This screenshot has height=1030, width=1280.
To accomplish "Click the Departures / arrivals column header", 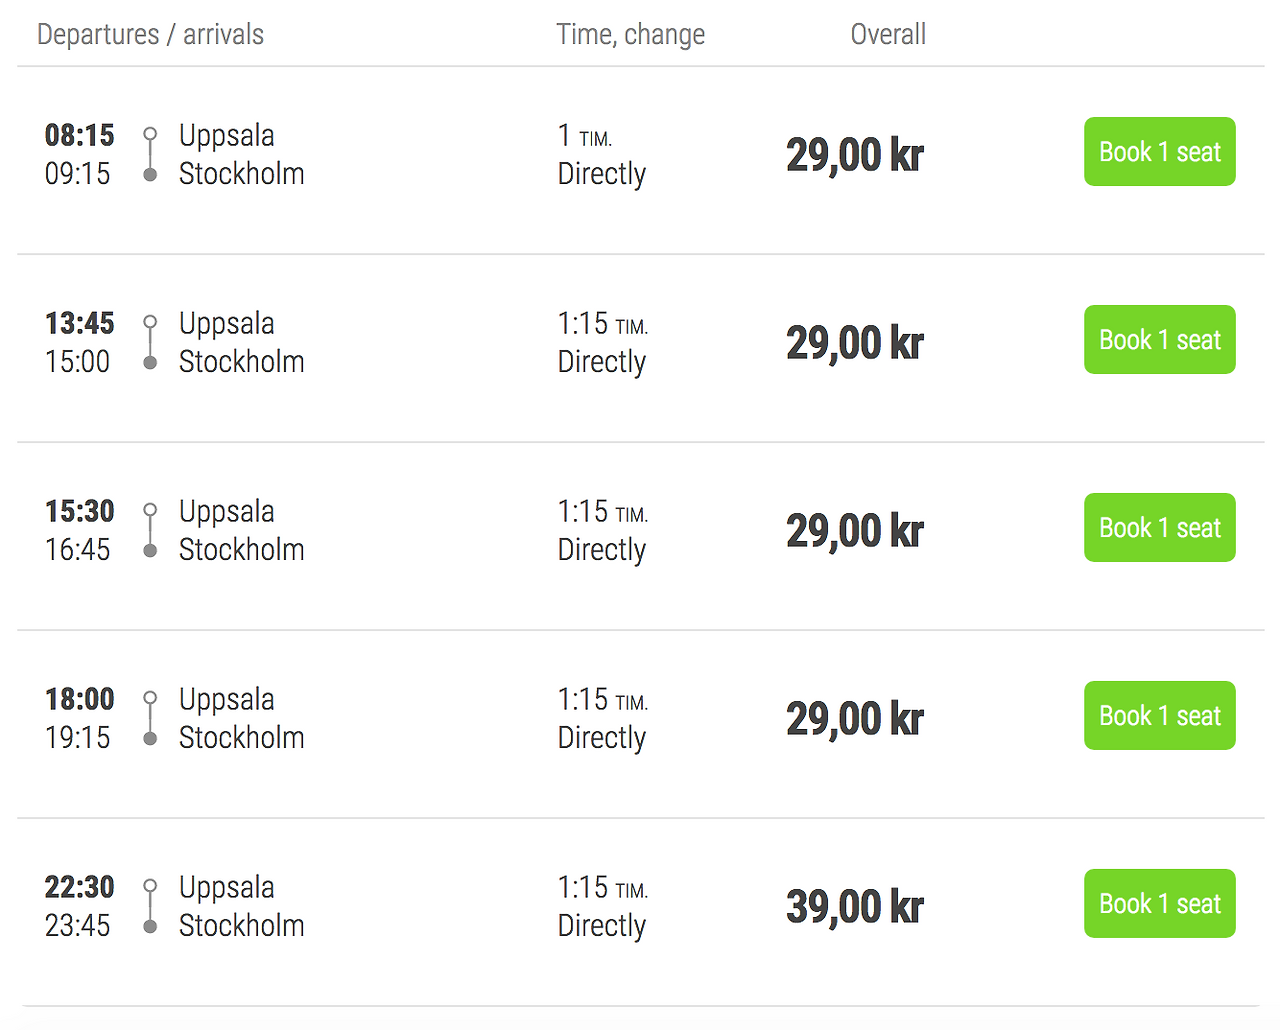I will 150,35.
